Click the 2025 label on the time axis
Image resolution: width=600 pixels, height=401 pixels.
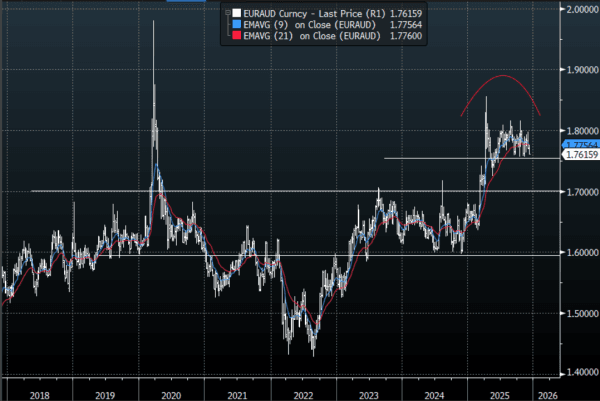tap(500, 396)
